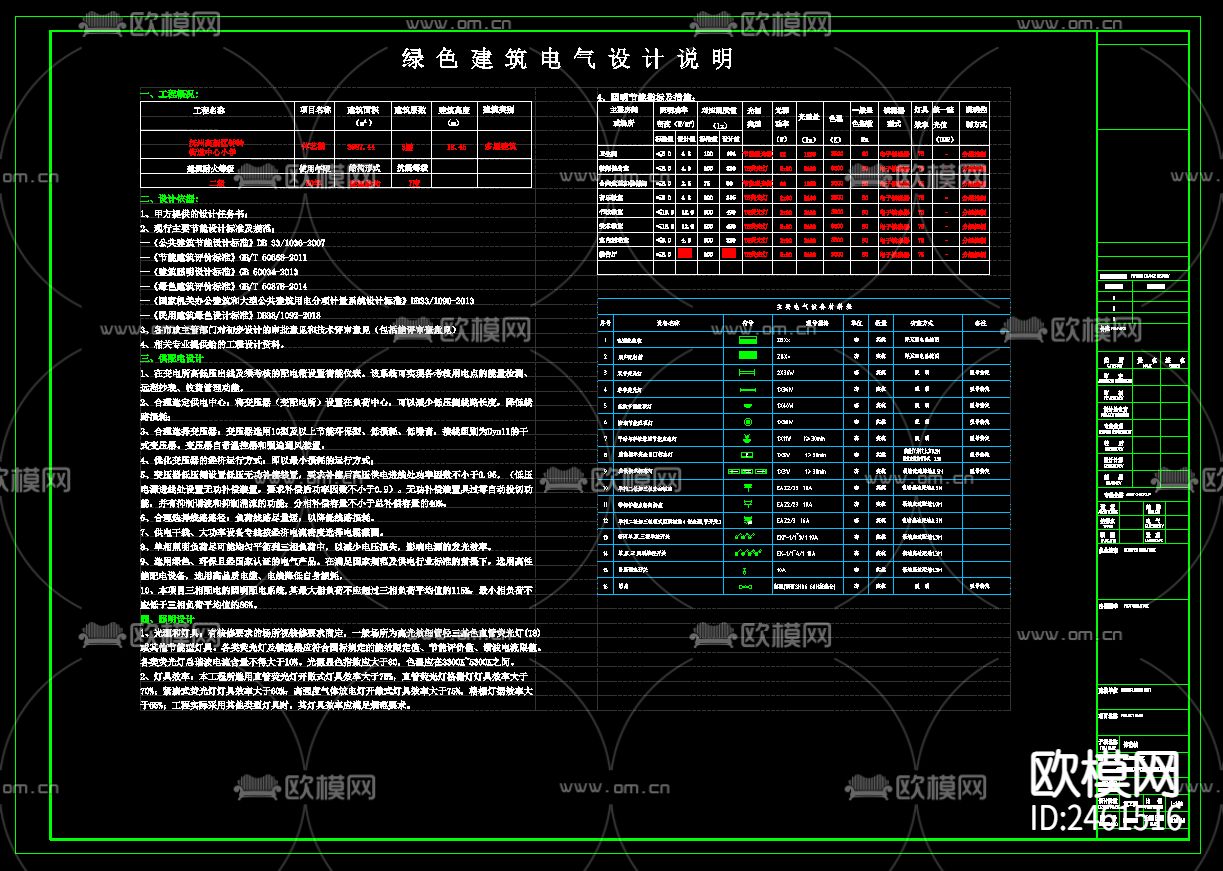Select the red 15.45 building height value
The image size is (1223, 871).
point(456,147)
